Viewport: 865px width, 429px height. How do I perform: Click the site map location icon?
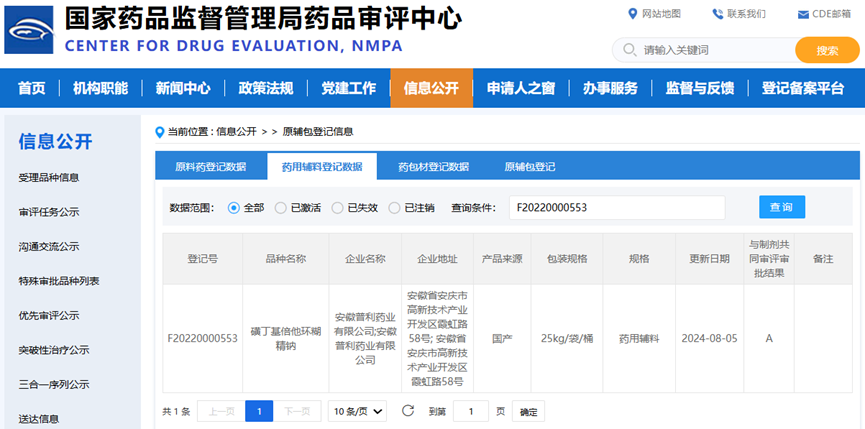point(632,13)
